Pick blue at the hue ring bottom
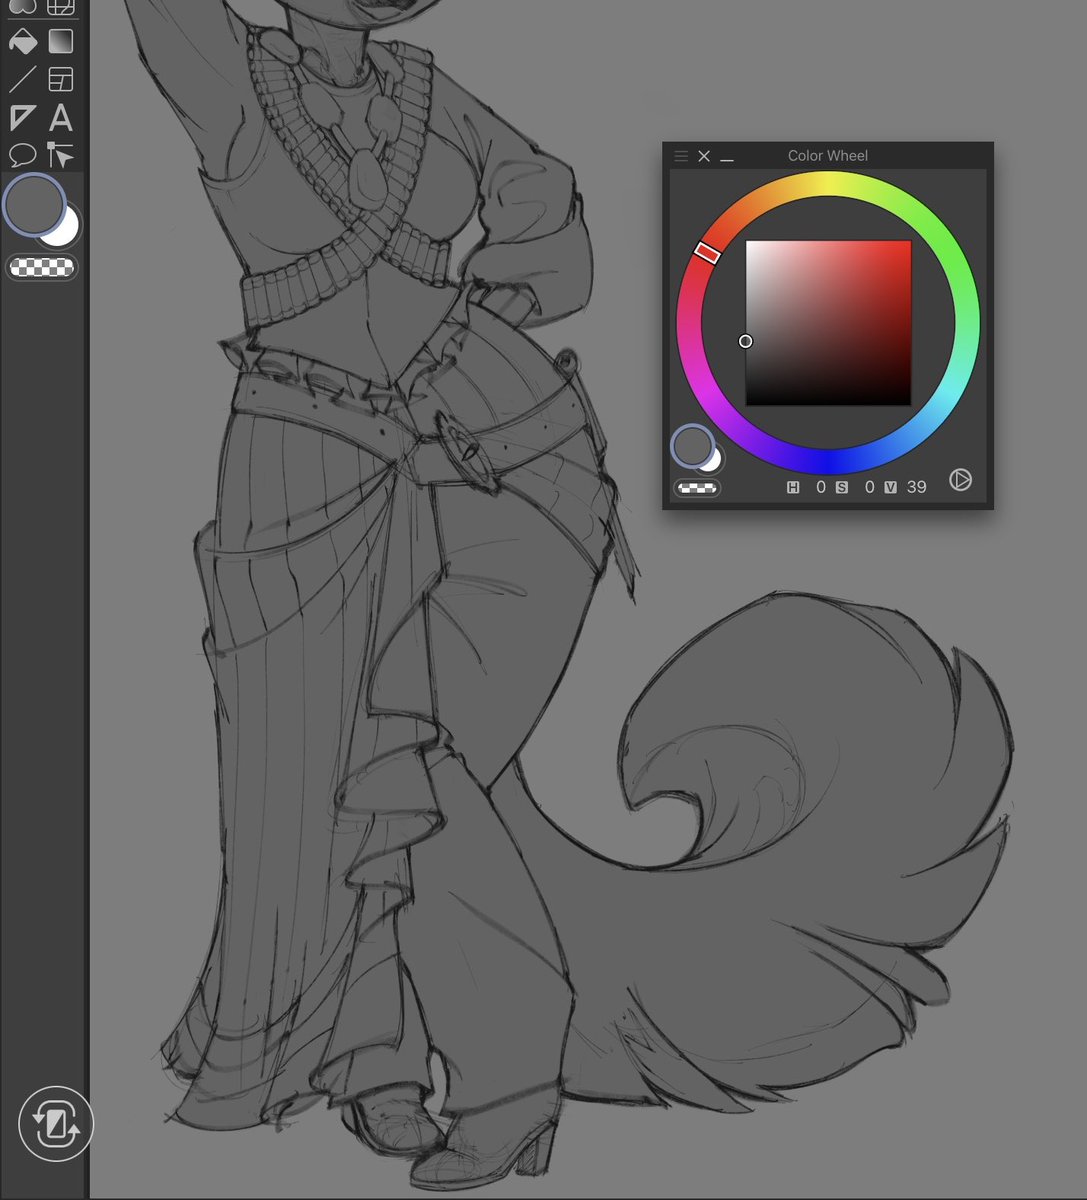1087x1200 pixels. [827, 461]
